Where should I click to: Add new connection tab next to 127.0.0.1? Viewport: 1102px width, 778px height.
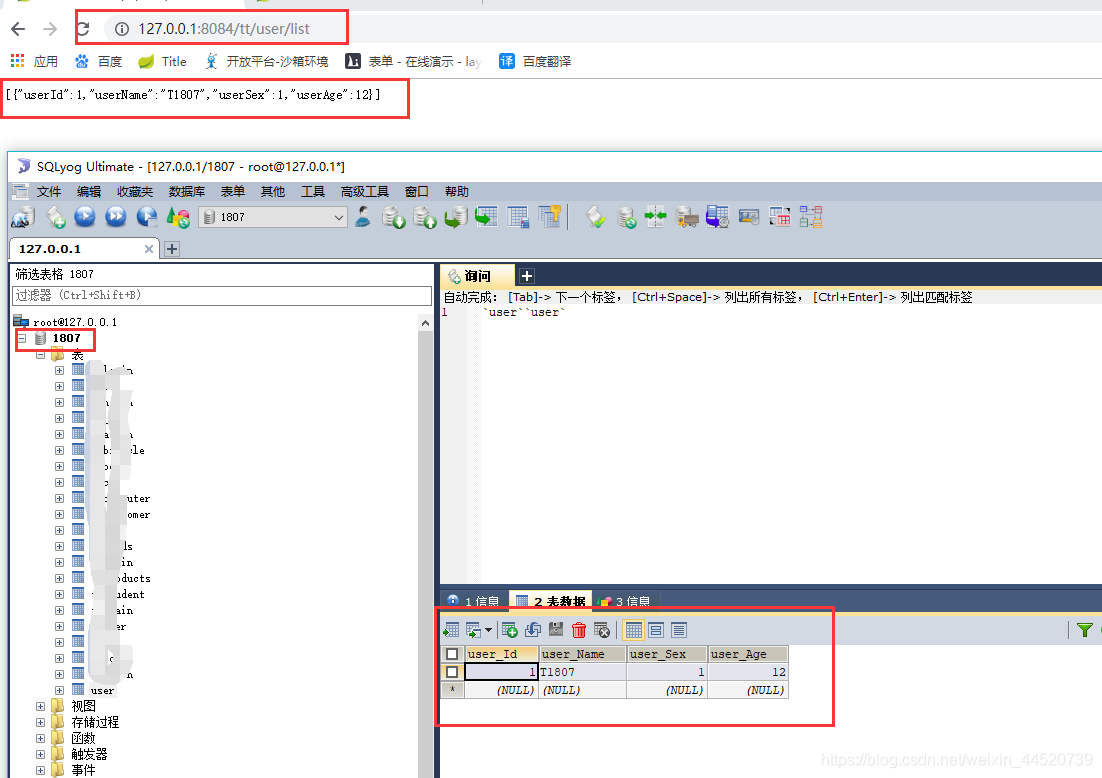pos(172,249)
